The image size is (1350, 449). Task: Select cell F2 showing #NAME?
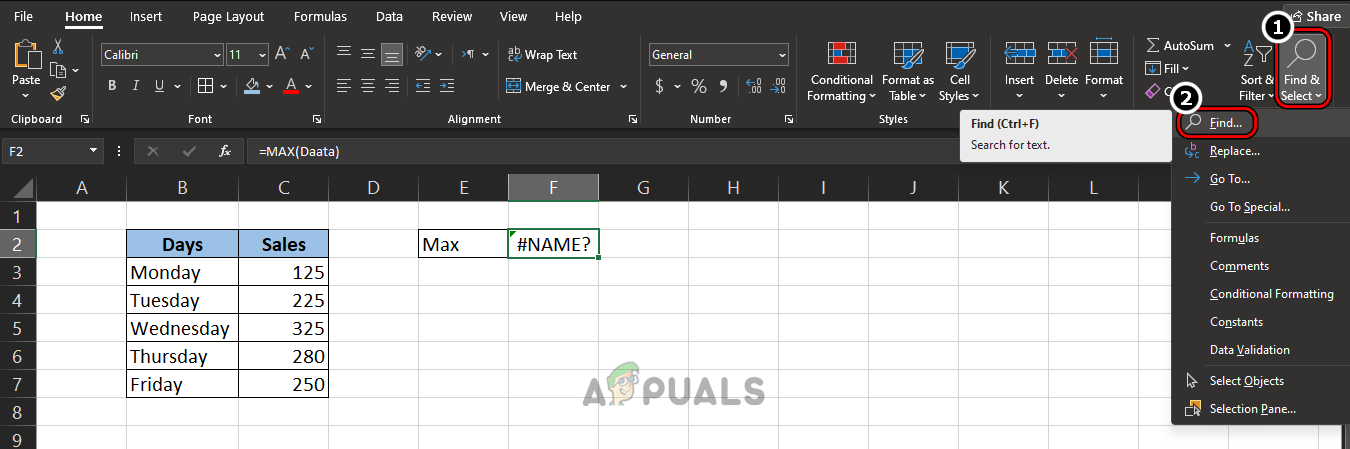(554, 243)
